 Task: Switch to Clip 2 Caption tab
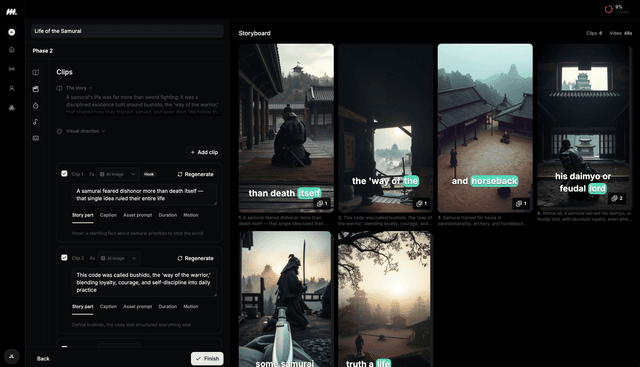point(108,307)
